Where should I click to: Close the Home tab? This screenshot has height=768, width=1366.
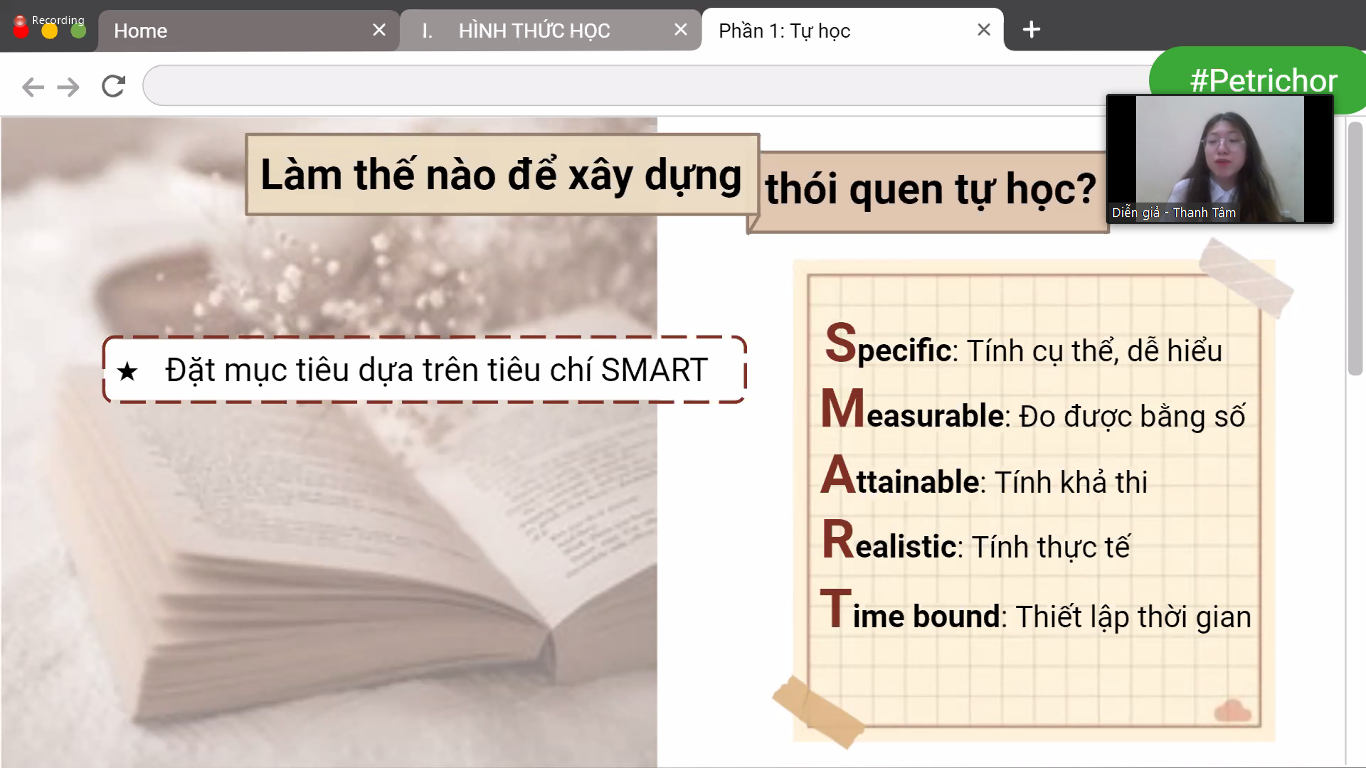[378, 30]
